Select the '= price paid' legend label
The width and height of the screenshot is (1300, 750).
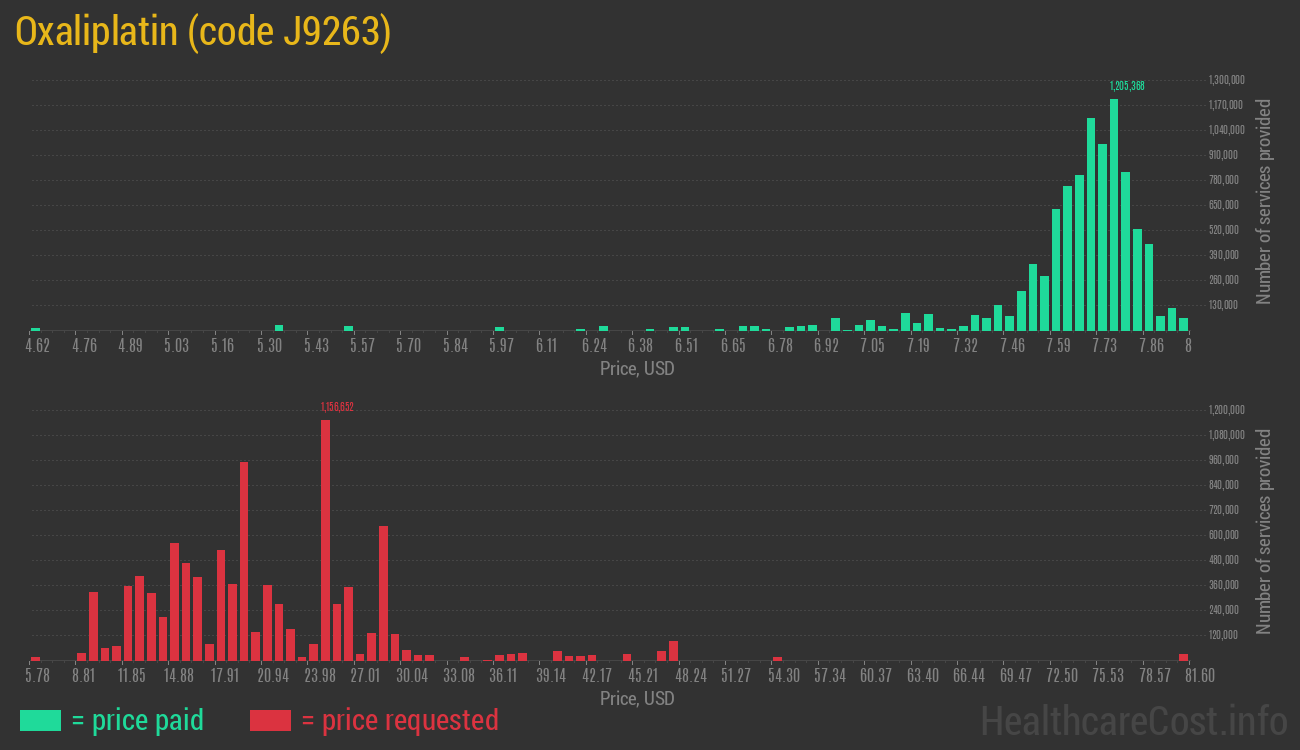coord(138,720)
